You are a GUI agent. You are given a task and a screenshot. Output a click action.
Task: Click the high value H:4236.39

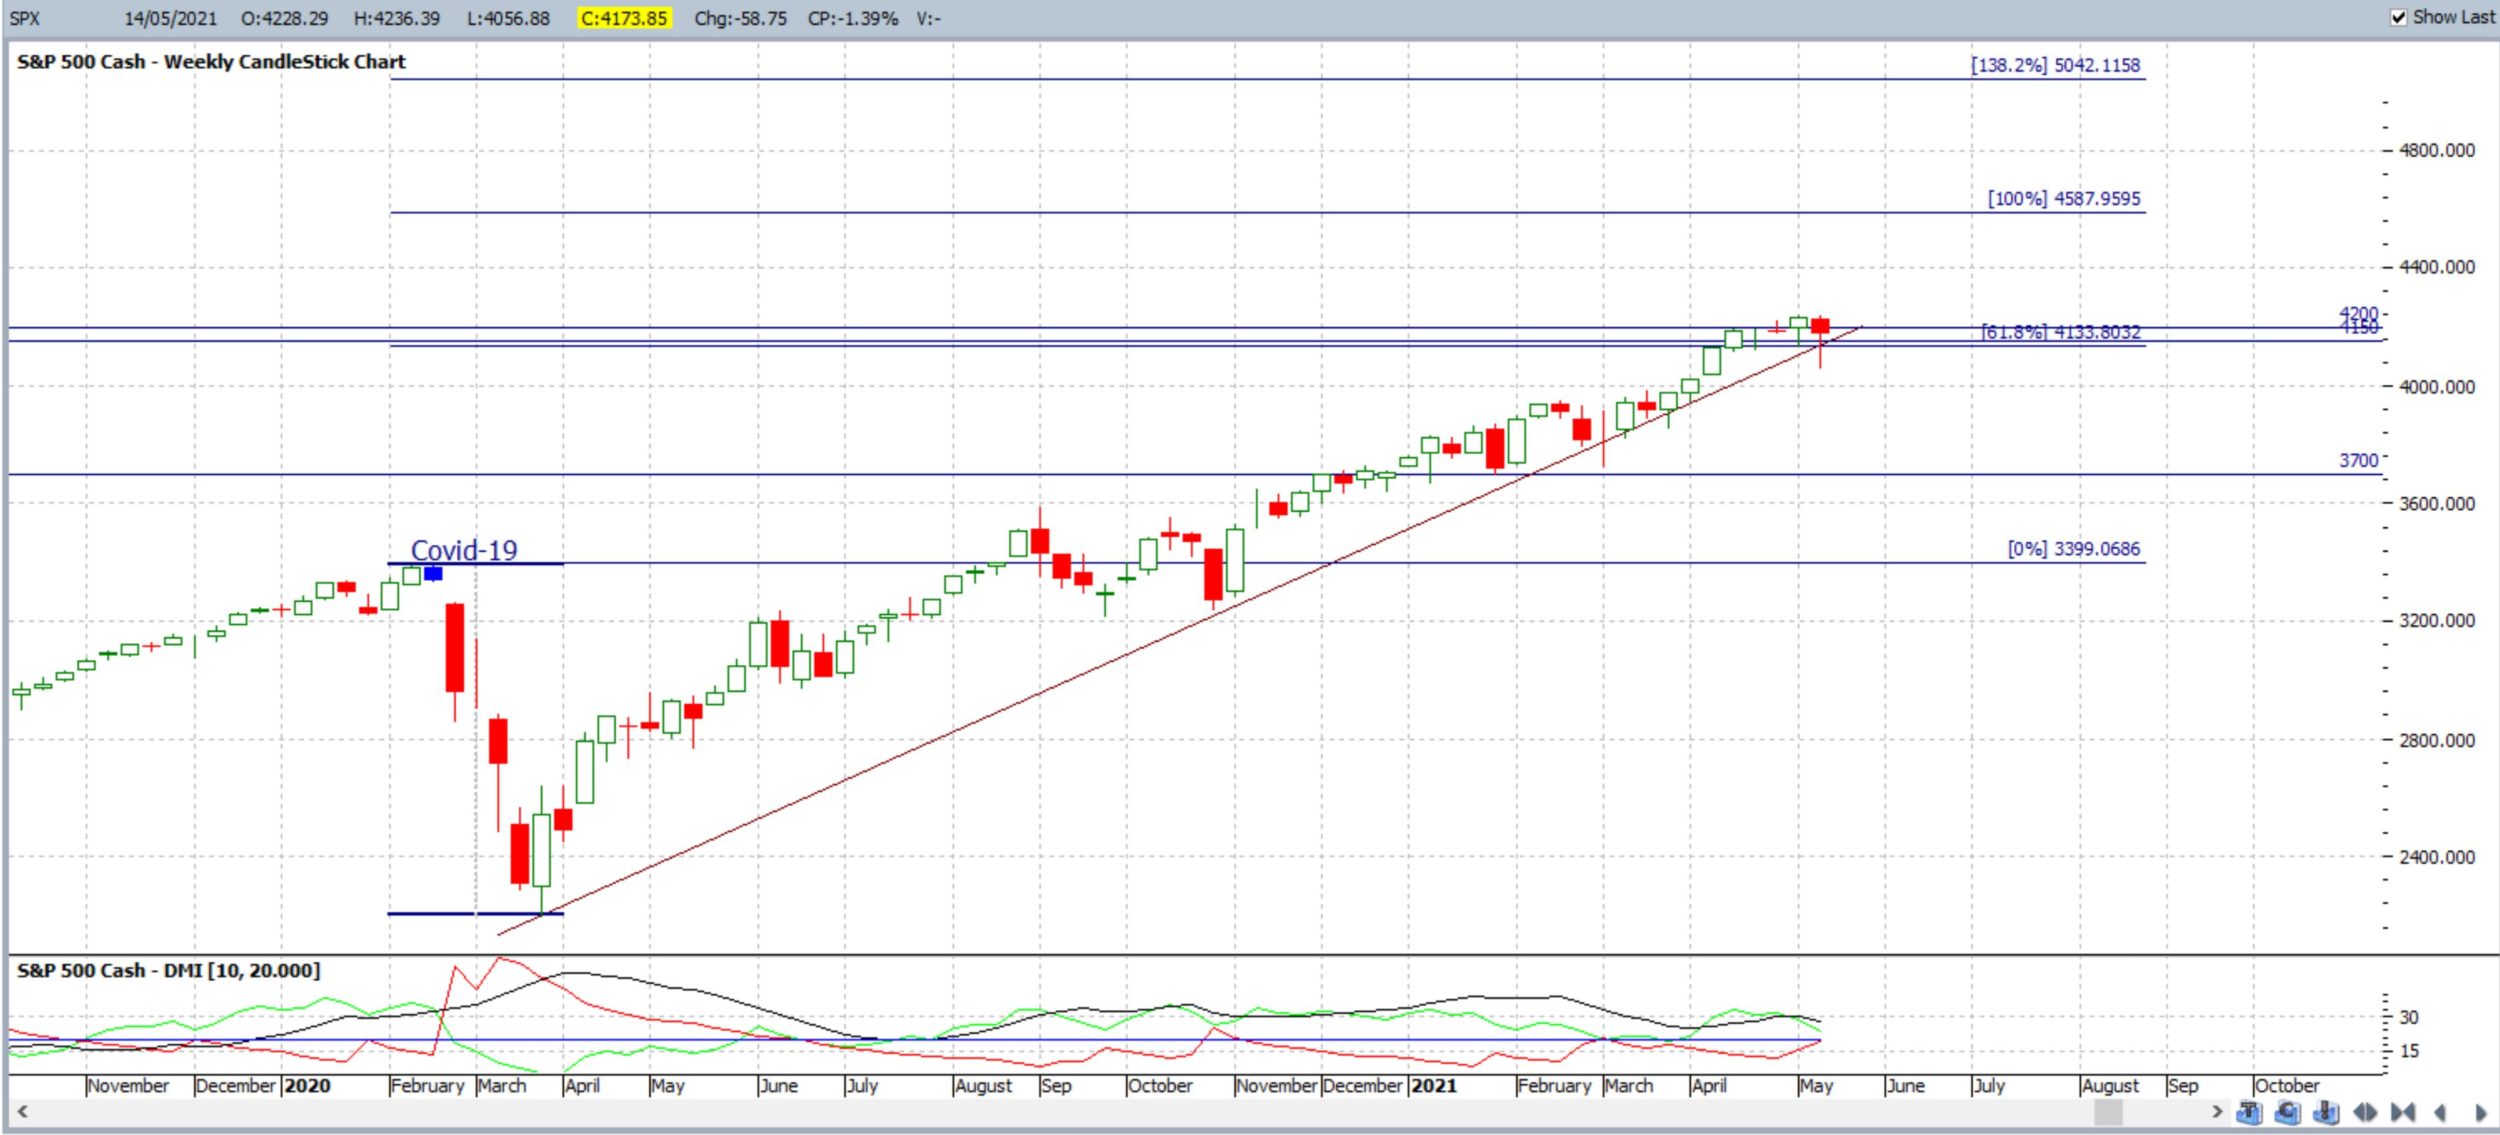coord(396,18)
